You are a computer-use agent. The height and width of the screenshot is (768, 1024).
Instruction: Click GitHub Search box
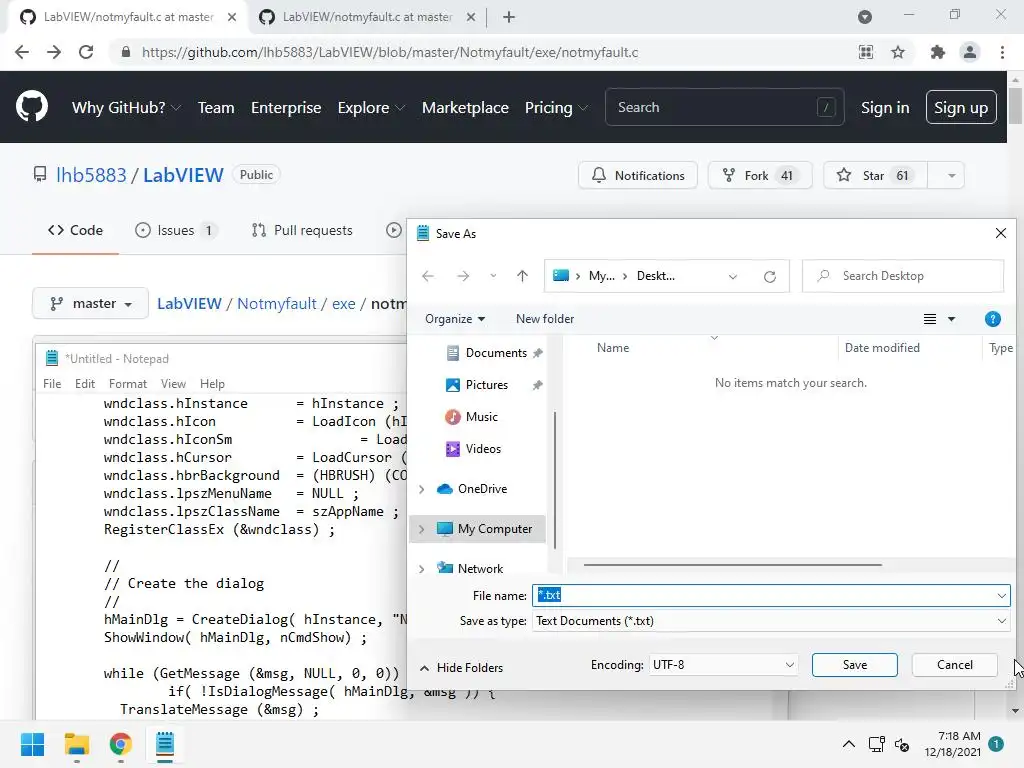tap(724, 107)
